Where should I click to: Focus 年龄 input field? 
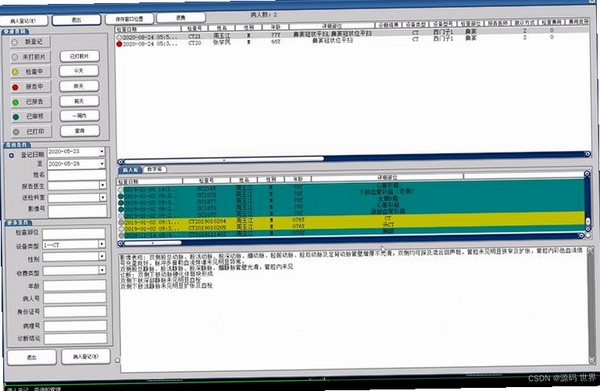[x=75, y=285]
